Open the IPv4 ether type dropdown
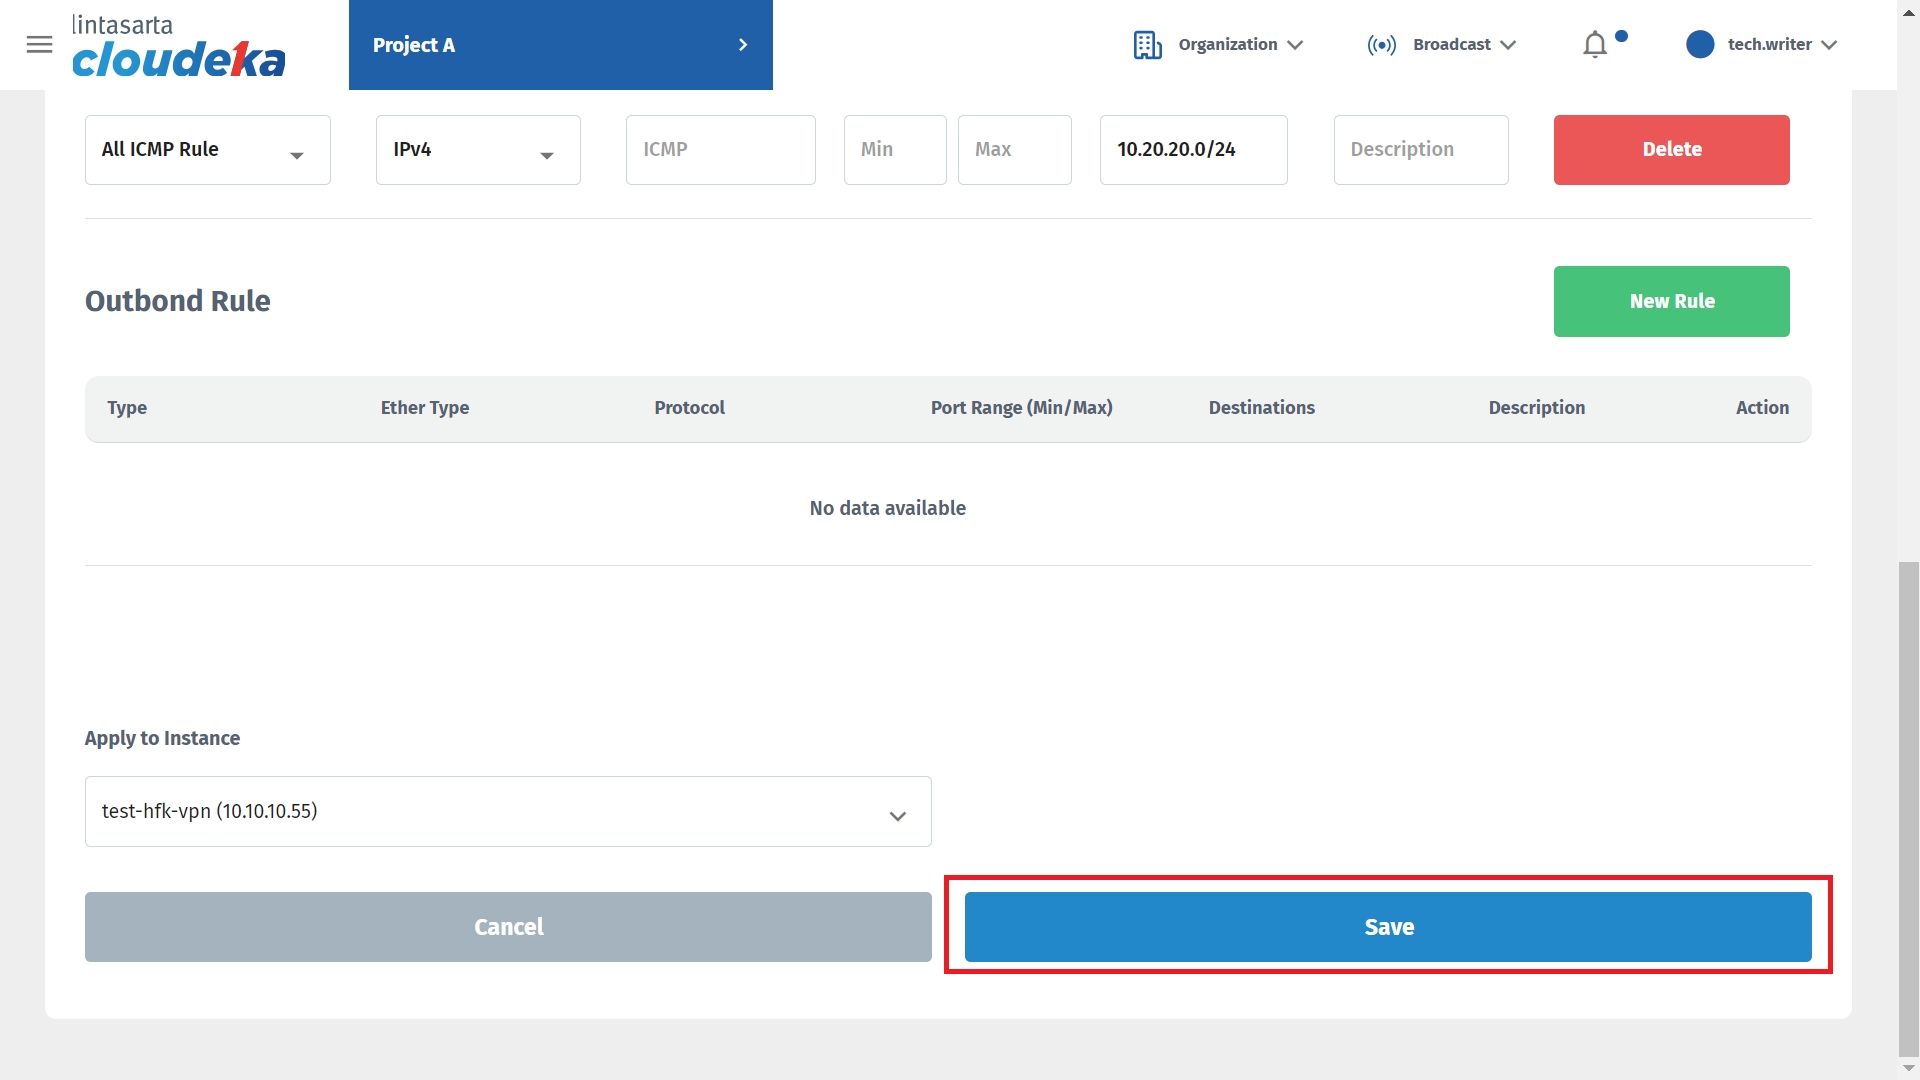The width and height of the screenshot is (1920, 1080). coord(477,150)
